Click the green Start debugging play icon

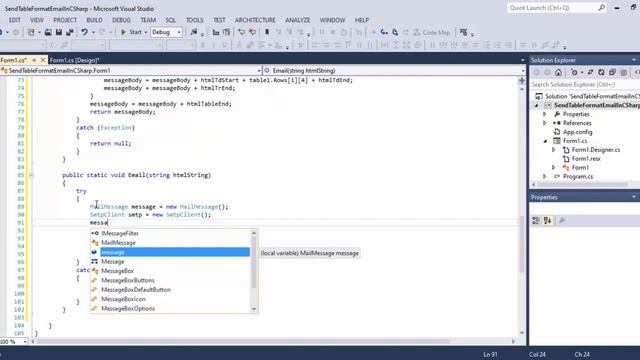(x=123, y=32)
